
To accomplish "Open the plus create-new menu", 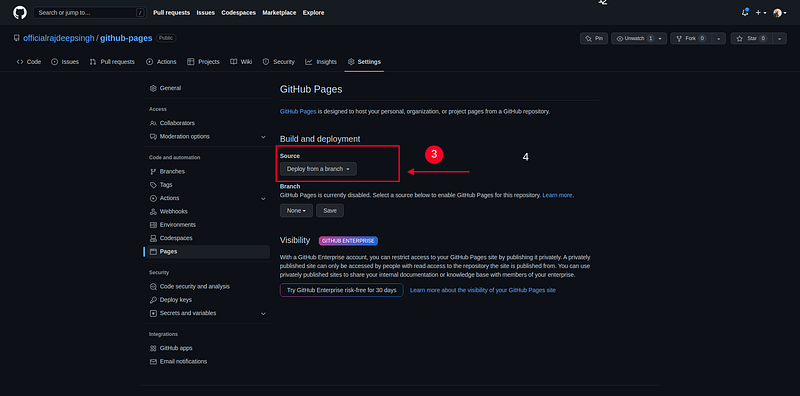I will pyautogui.click(x=761, y=13).
